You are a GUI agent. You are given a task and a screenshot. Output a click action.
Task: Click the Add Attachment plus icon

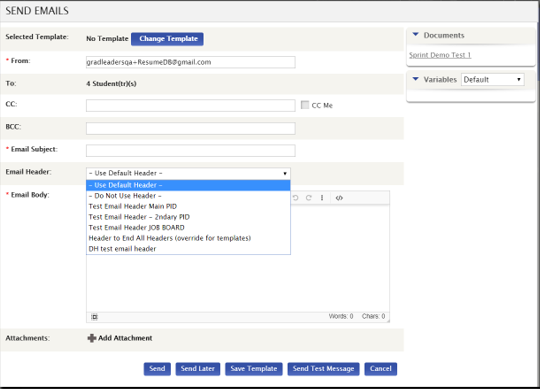point(92,338)
